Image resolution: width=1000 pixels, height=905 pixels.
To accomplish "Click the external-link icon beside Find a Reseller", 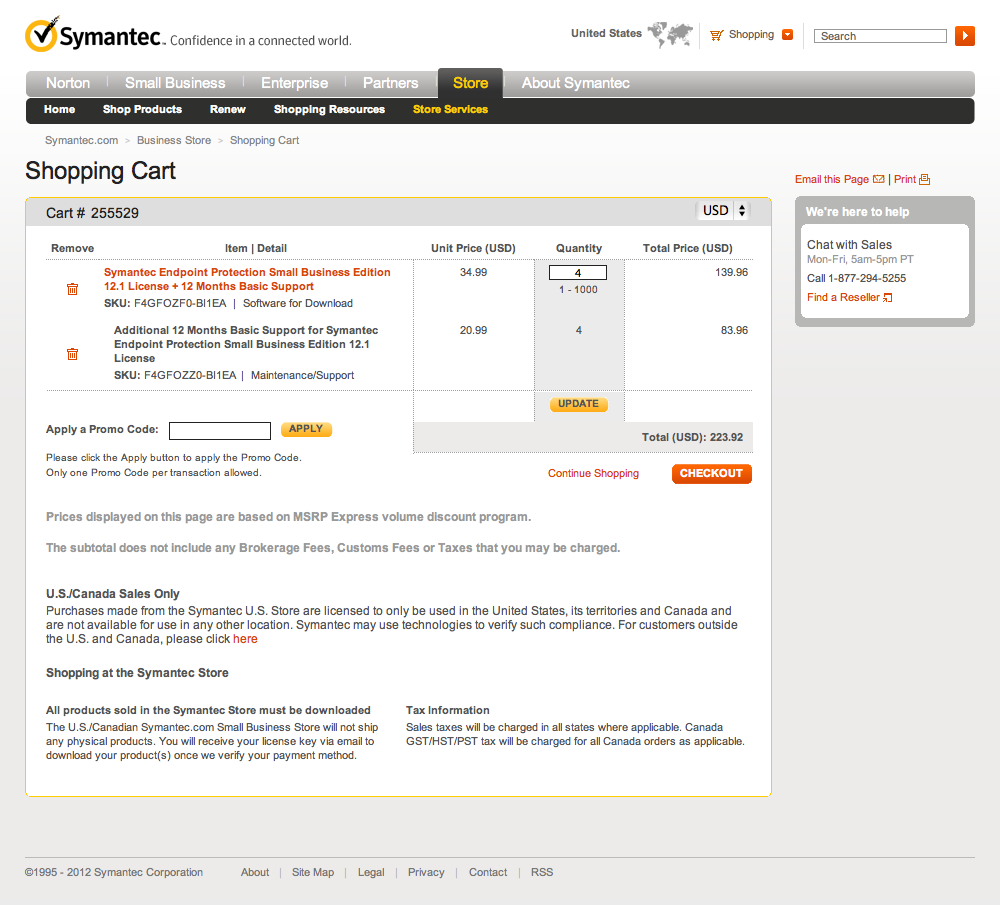I will [x=886, y=297].
